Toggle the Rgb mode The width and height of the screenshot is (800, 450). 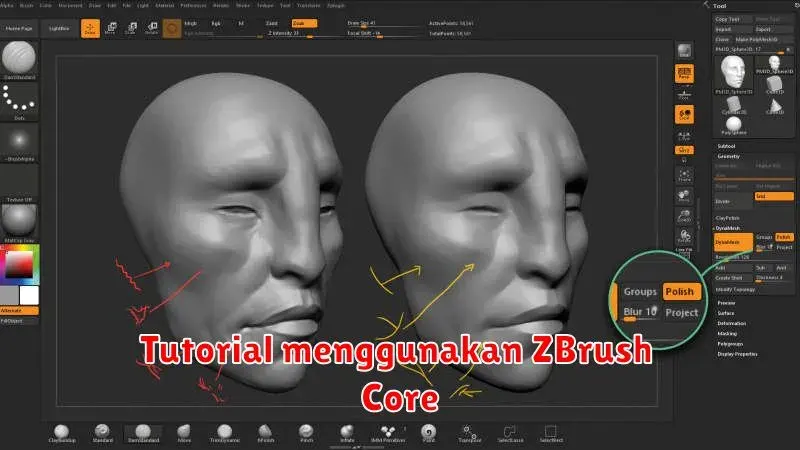tap(216, 23)
